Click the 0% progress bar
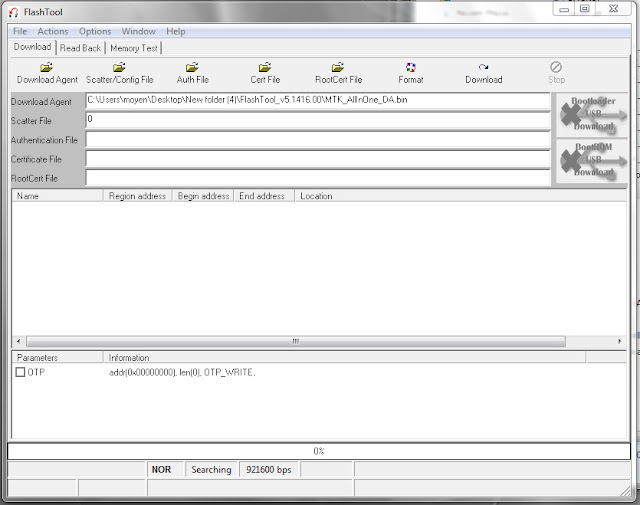 (319, 451)
